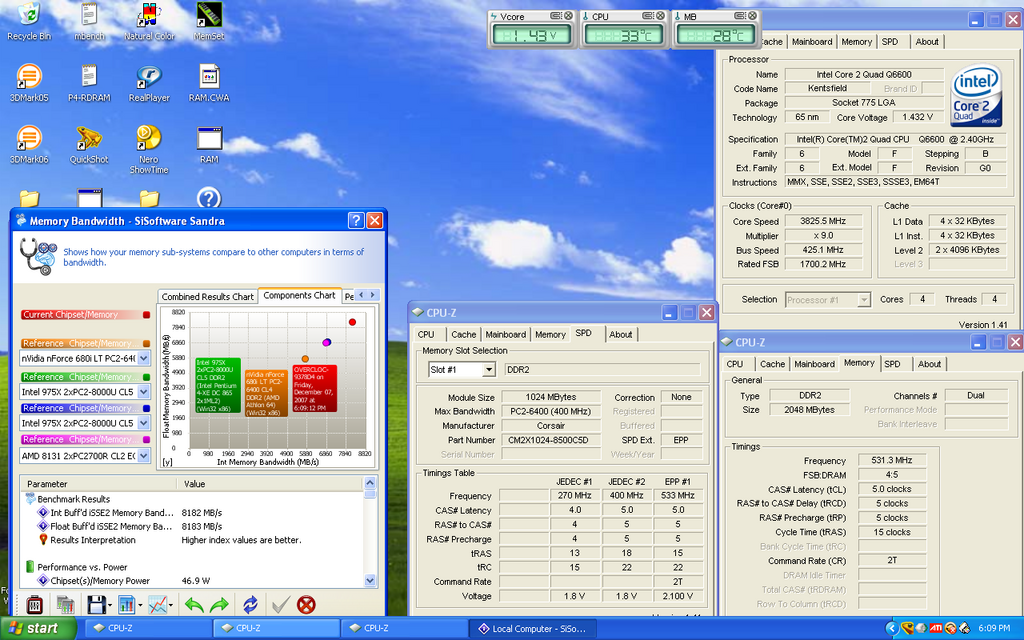
Task: Toggle the orange Reference Chipset/Memory box
Action: tap(146, 344)
